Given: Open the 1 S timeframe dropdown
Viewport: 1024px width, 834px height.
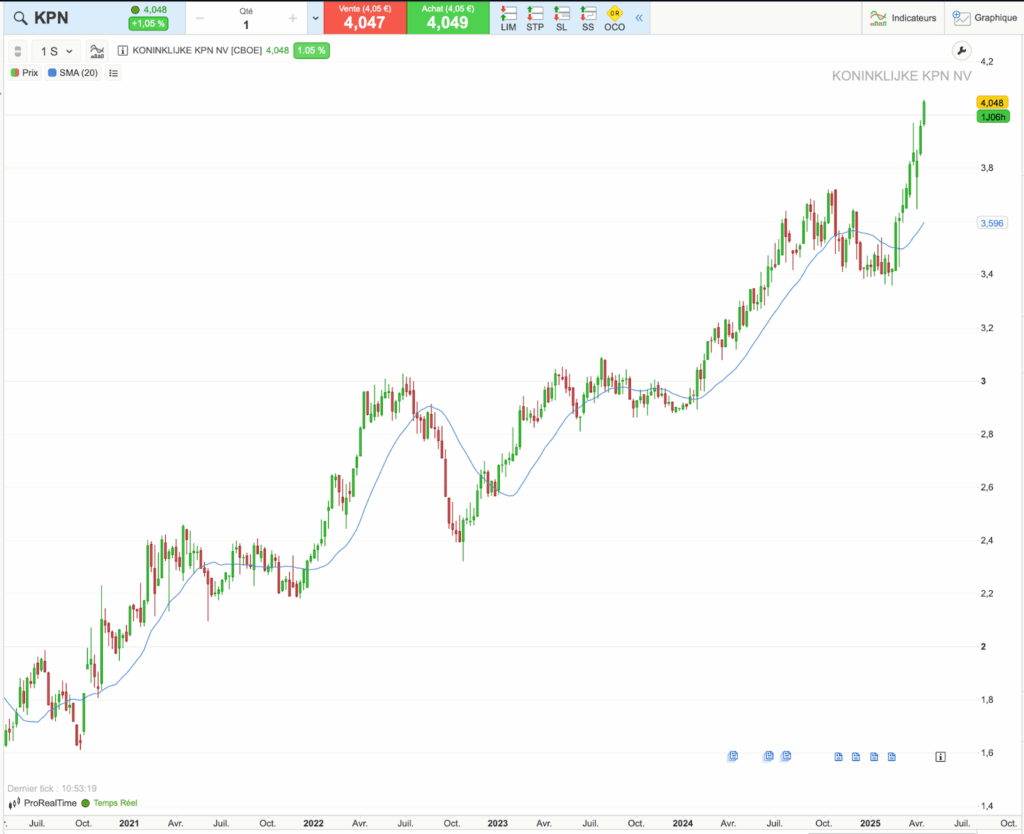Looking at the screenshot, I should (x=56, y=51).
